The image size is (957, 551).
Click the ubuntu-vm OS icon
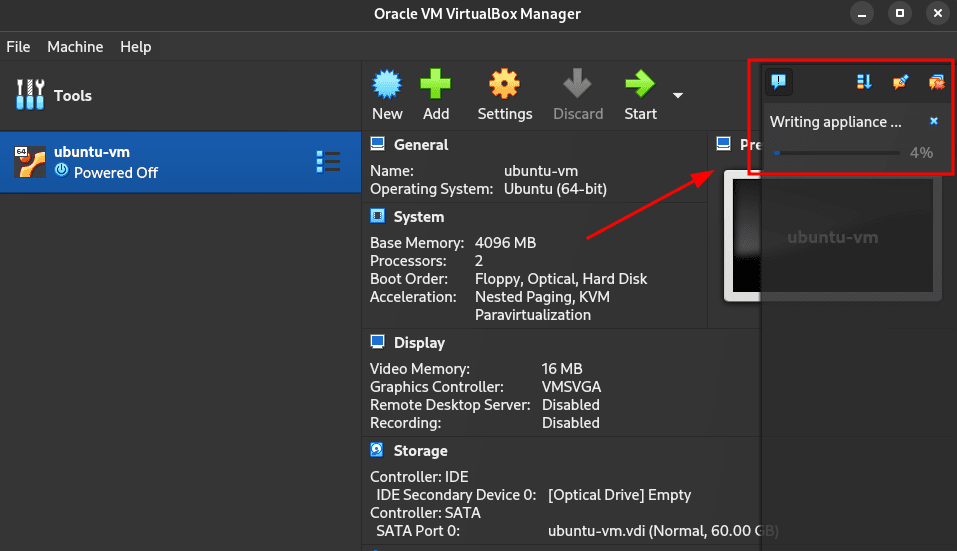coord(30,162)
